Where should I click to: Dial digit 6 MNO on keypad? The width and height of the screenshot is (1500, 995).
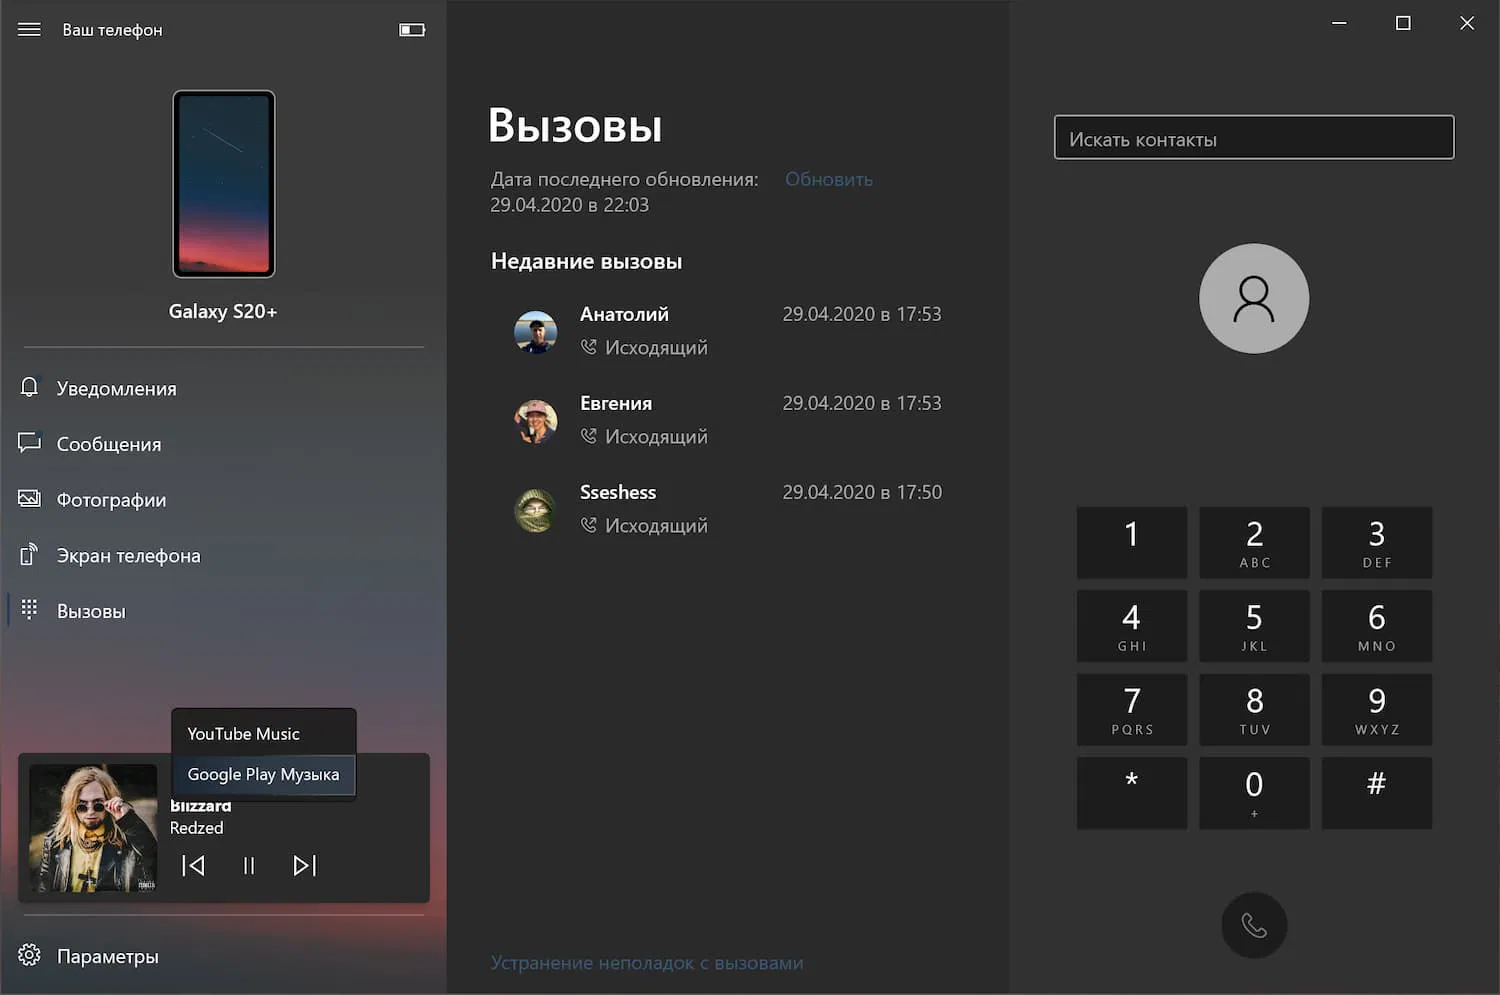pyautogui.click(x=1377, y=626)
